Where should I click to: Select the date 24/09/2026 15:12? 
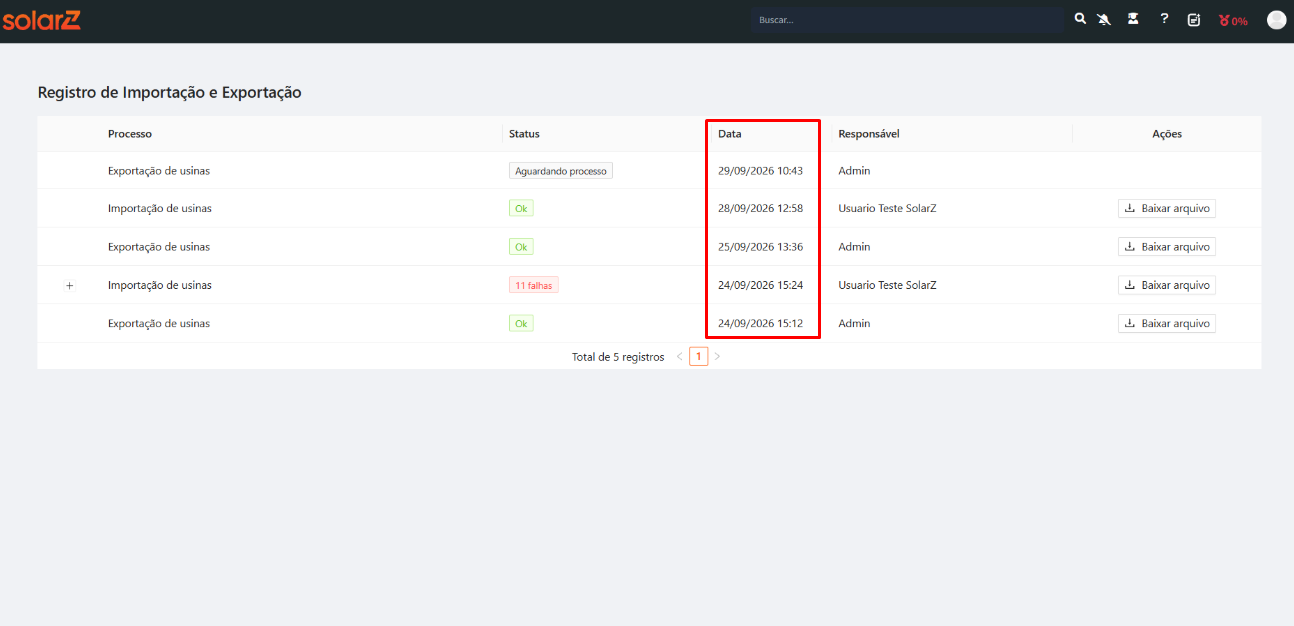[760, 324]
